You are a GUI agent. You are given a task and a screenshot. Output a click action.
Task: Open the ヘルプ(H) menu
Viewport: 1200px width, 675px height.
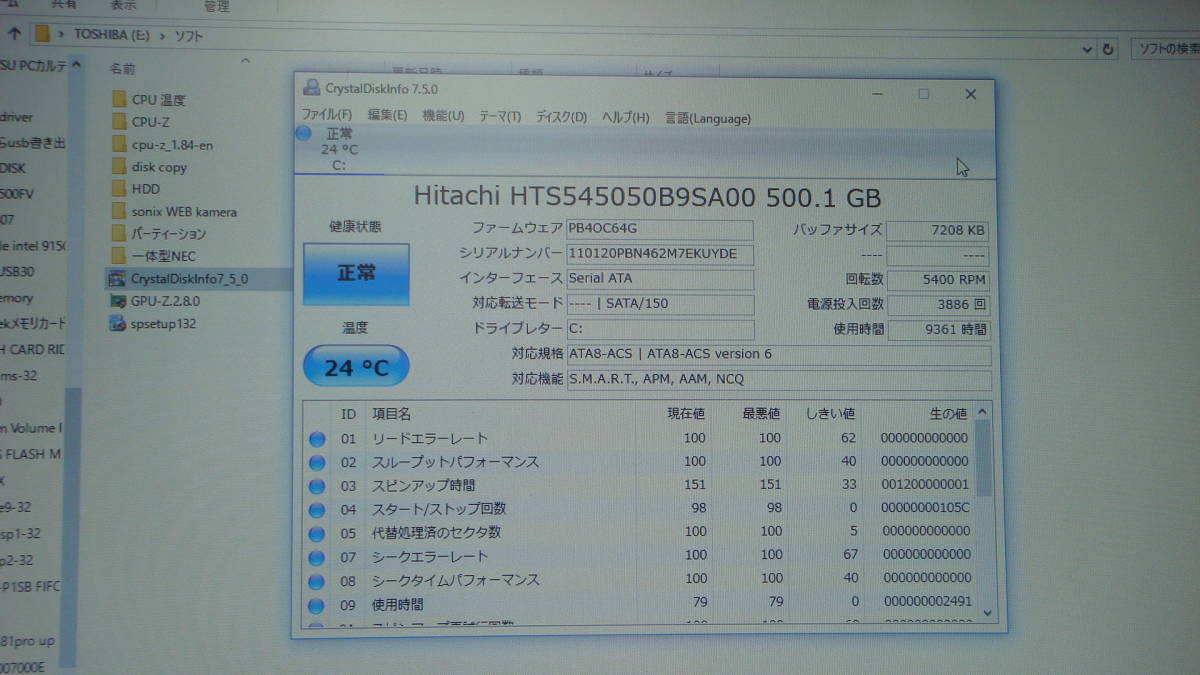[625, 118]
